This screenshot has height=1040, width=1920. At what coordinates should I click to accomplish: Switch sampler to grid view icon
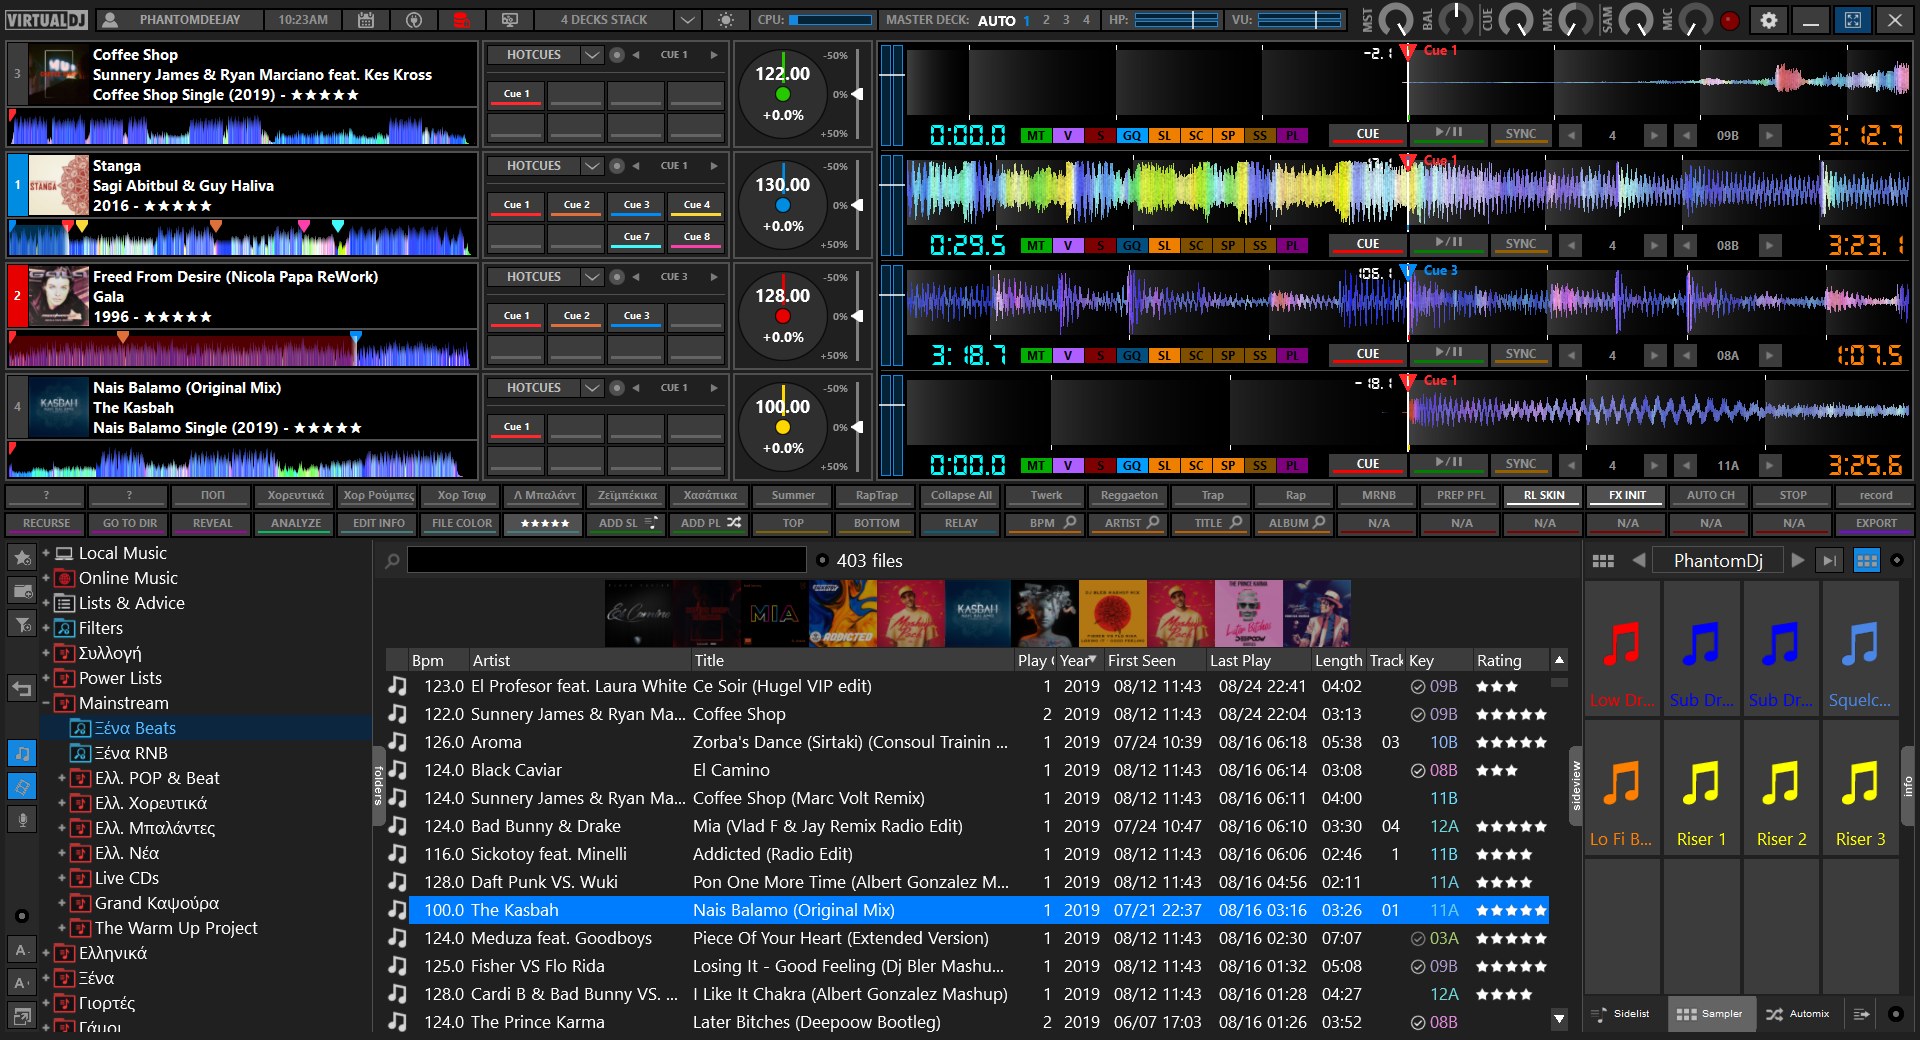pyautogui.click(x=1867, y=561)
